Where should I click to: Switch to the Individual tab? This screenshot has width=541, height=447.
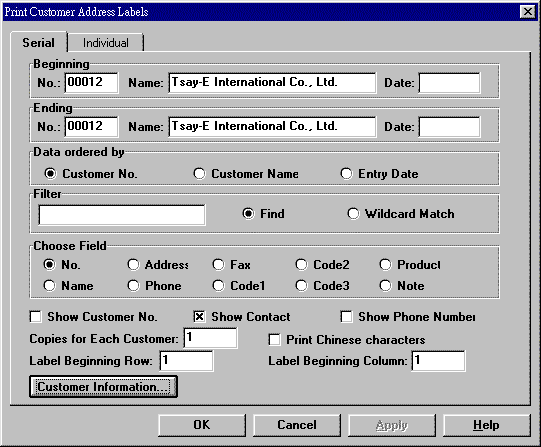tap(106, 43)
